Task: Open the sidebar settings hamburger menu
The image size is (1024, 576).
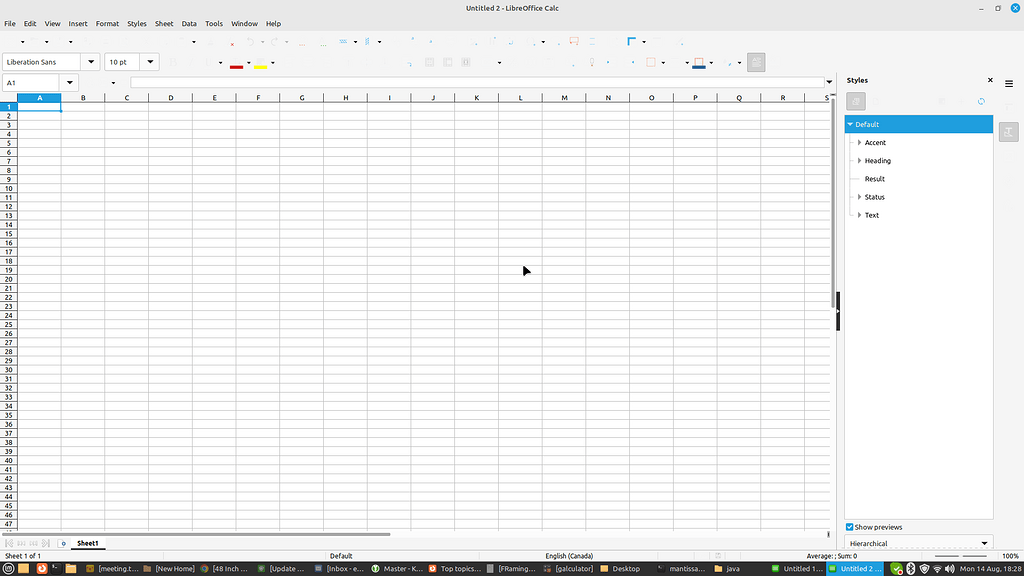Action: pos(1009,83)
